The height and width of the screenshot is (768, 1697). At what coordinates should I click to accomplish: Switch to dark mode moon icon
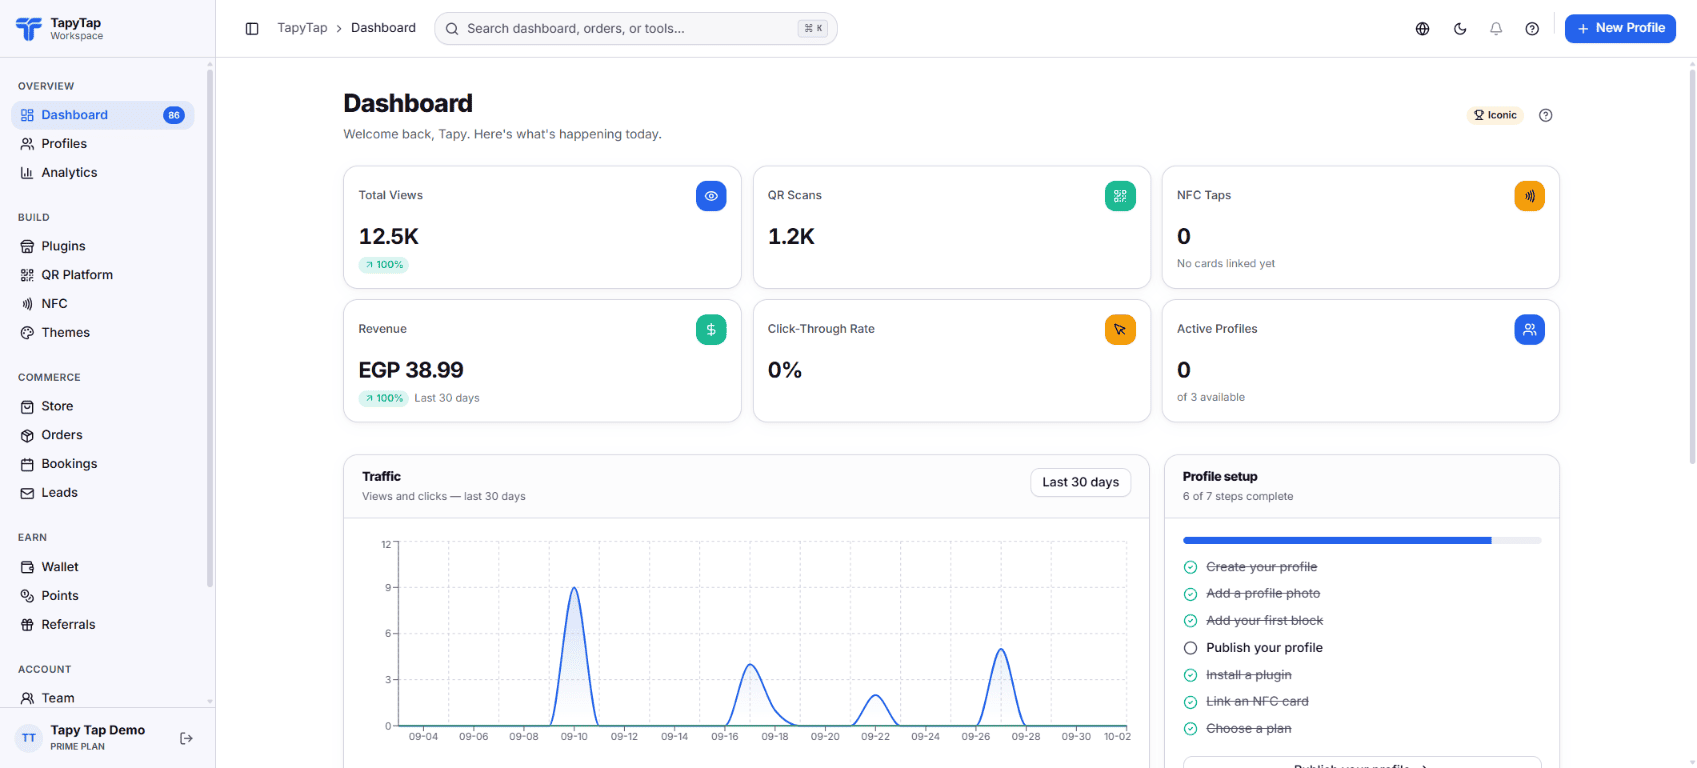[1460, 29]
